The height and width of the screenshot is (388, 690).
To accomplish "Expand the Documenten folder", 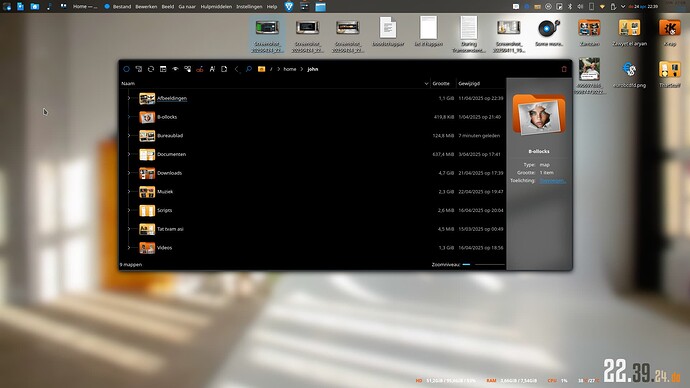I will pos(128,154).
